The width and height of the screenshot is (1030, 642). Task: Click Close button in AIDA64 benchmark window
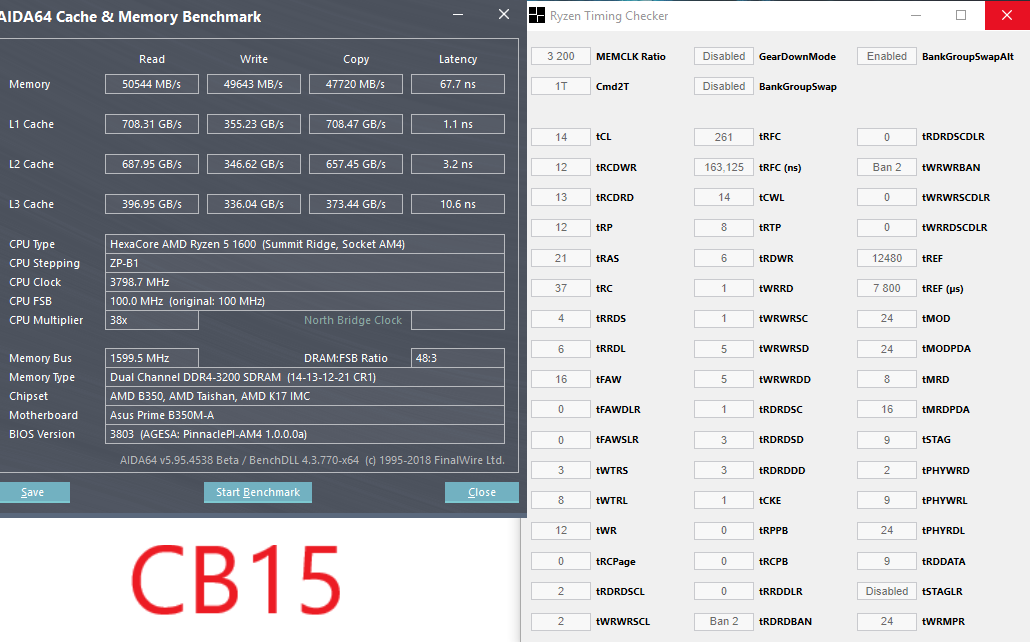(x=481, y=492)
